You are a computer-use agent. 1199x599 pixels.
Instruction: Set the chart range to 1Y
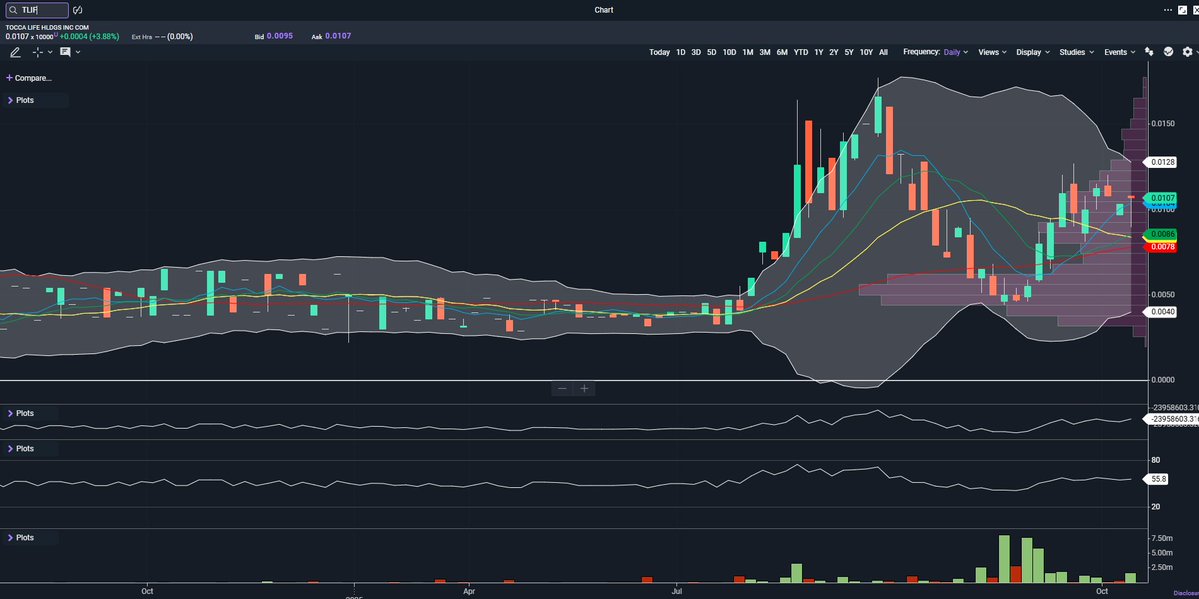click(x=819, y=52)
